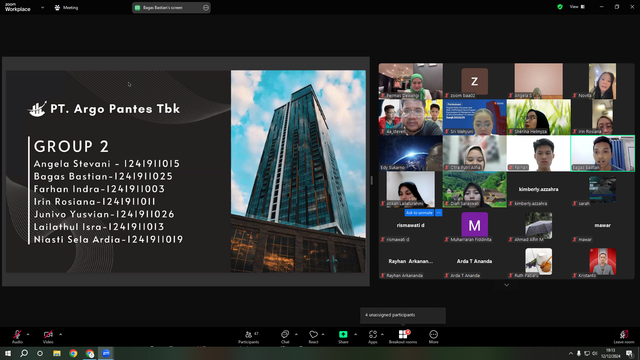Screen dimensions: 640x360
Task: Click the Novita name label
Action: [584, 96]
